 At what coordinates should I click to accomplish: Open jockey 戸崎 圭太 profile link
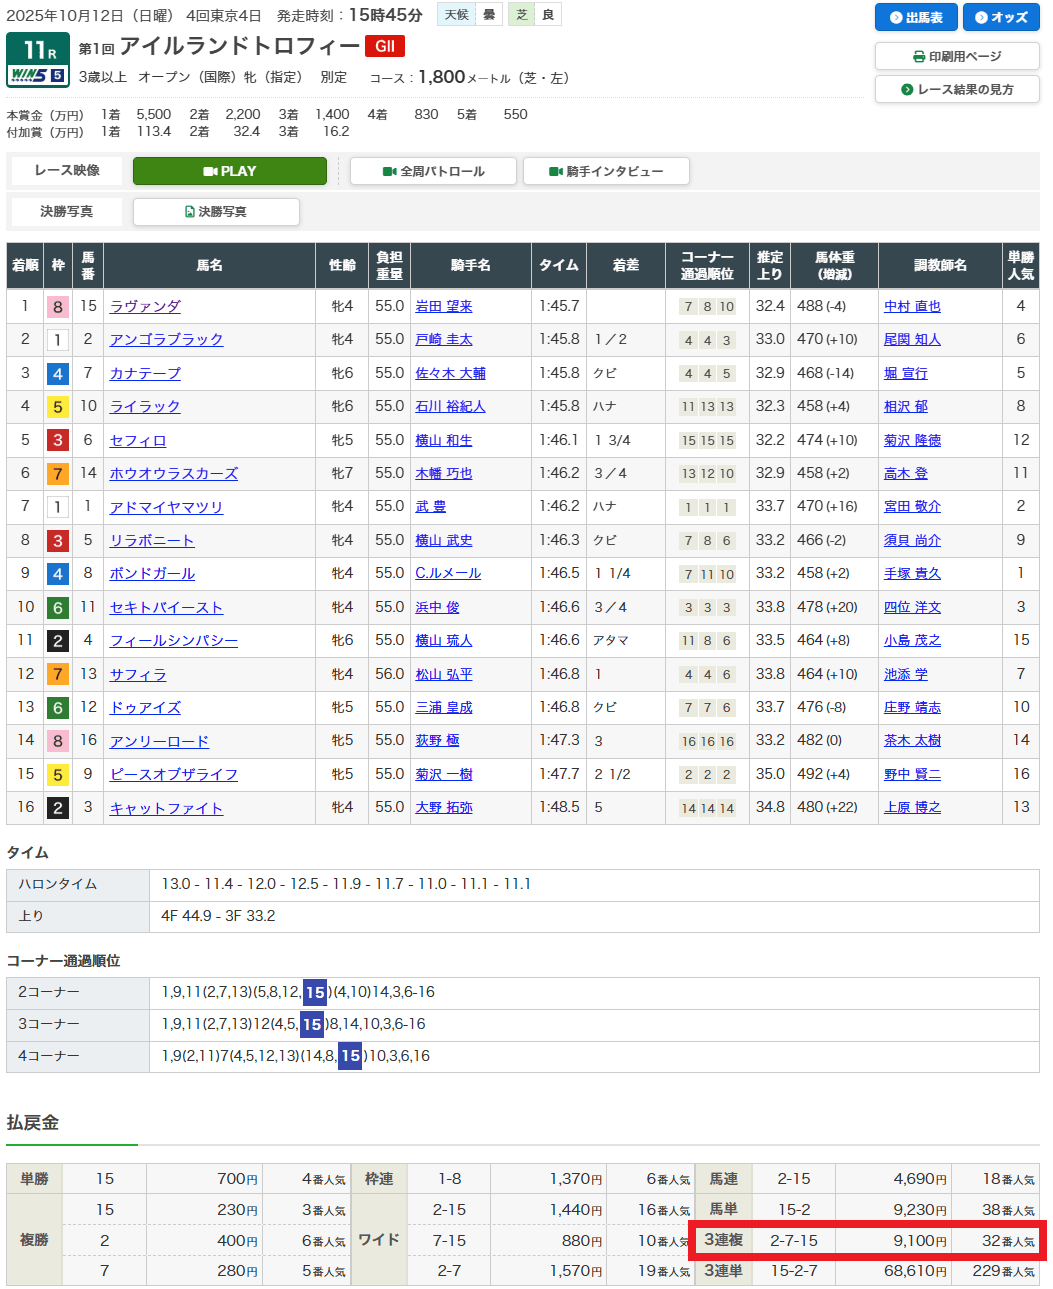[444, 340]
